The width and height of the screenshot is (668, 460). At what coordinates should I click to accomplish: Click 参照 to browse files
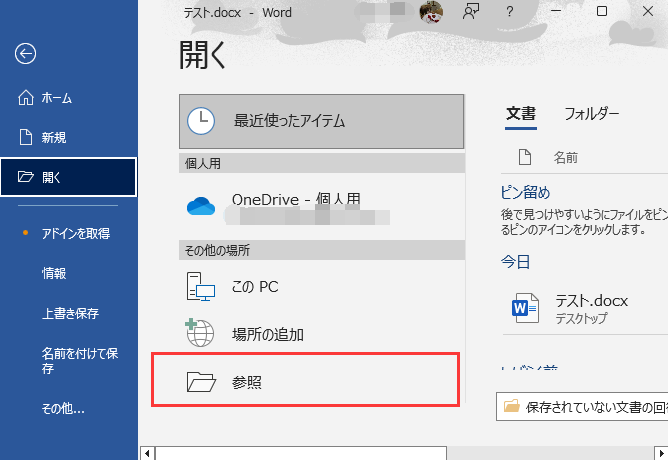[305, 380]
